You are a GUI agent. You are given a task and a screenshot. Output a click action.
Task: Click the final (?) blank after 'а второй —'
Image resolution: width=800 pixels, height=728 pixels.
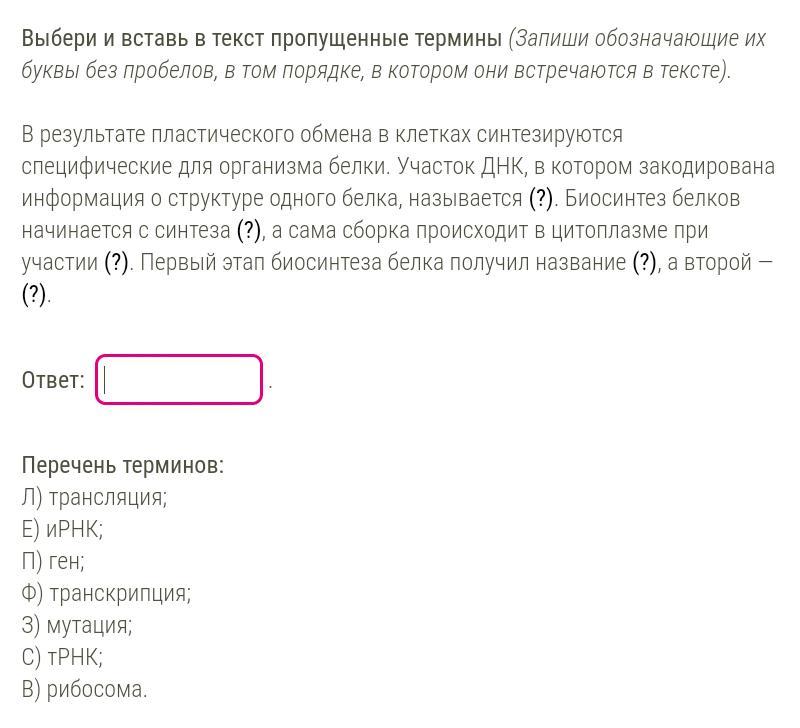(34, 294)
